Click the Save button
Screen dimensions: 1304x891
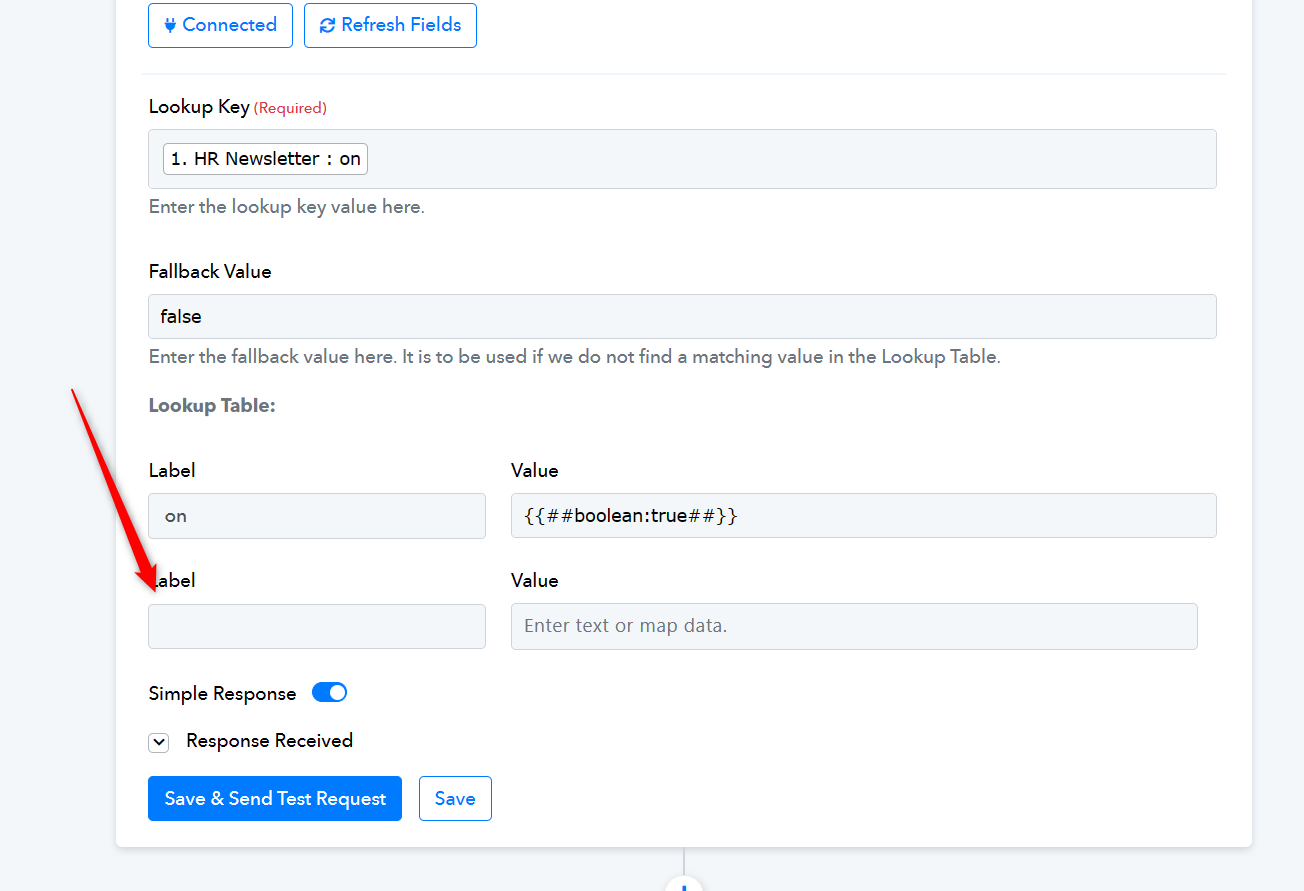coord(455,798)
